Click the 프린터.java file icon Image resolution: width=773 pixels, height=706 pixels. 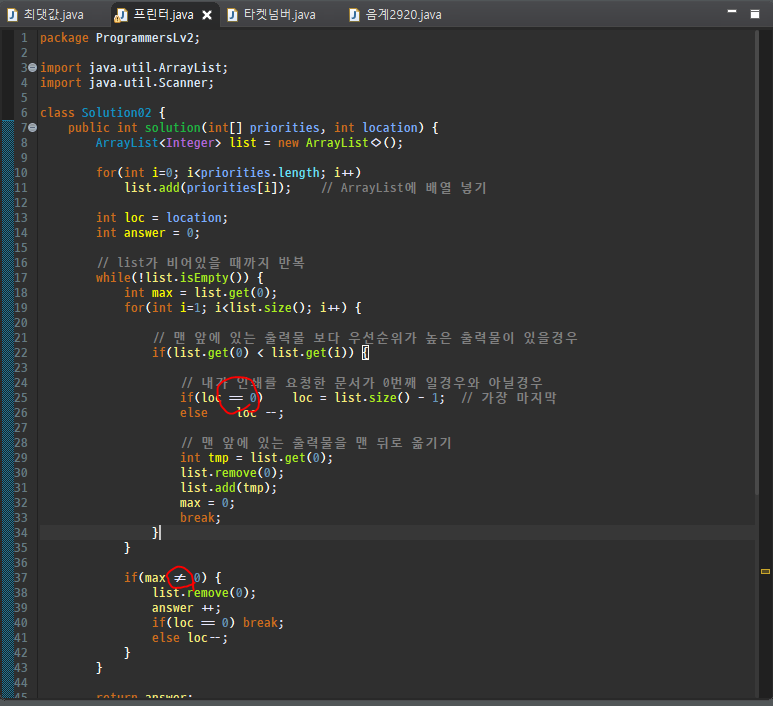121,15
